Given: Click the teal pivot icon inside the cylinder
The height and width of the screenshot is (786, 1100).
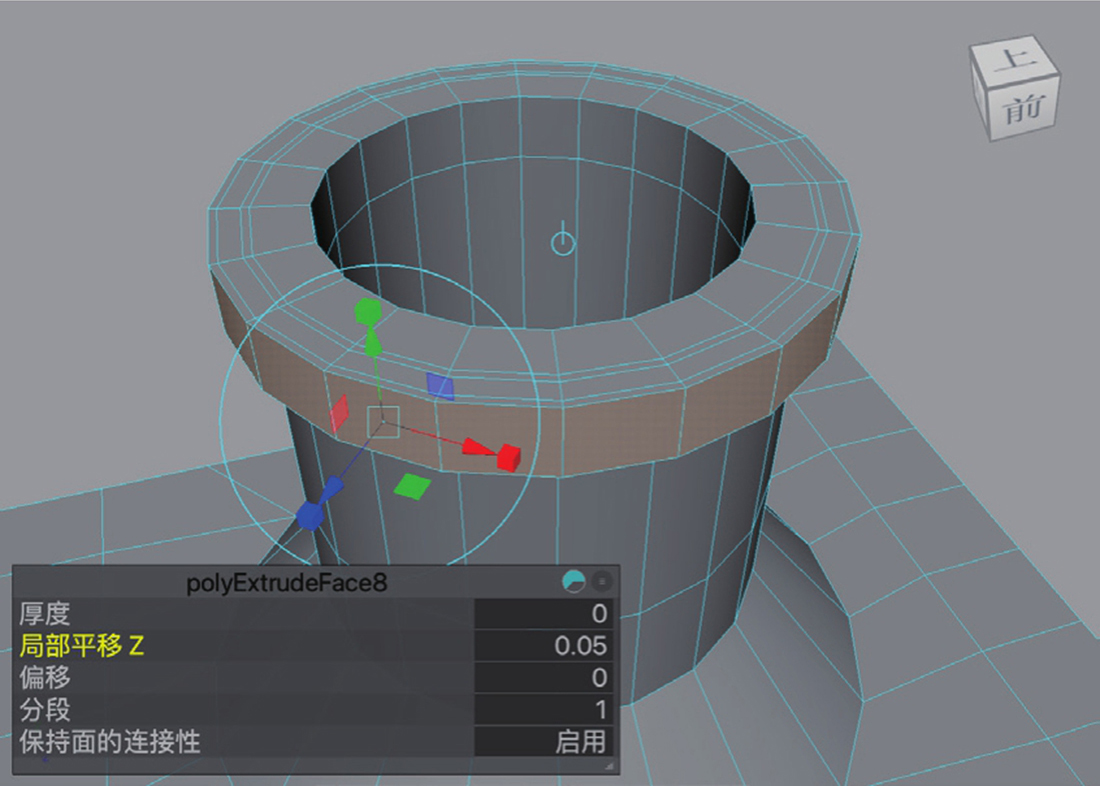Looking at the screenshot, I should (x=563, y=241).
